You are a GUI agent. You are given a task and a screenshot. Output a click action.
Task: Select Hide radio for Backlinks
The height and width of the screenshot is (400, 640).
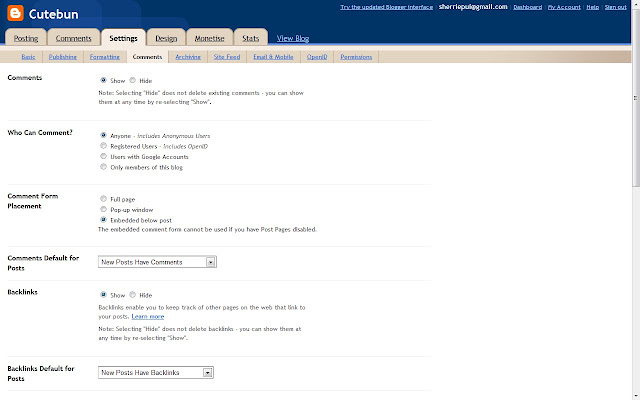coord(132,295)
